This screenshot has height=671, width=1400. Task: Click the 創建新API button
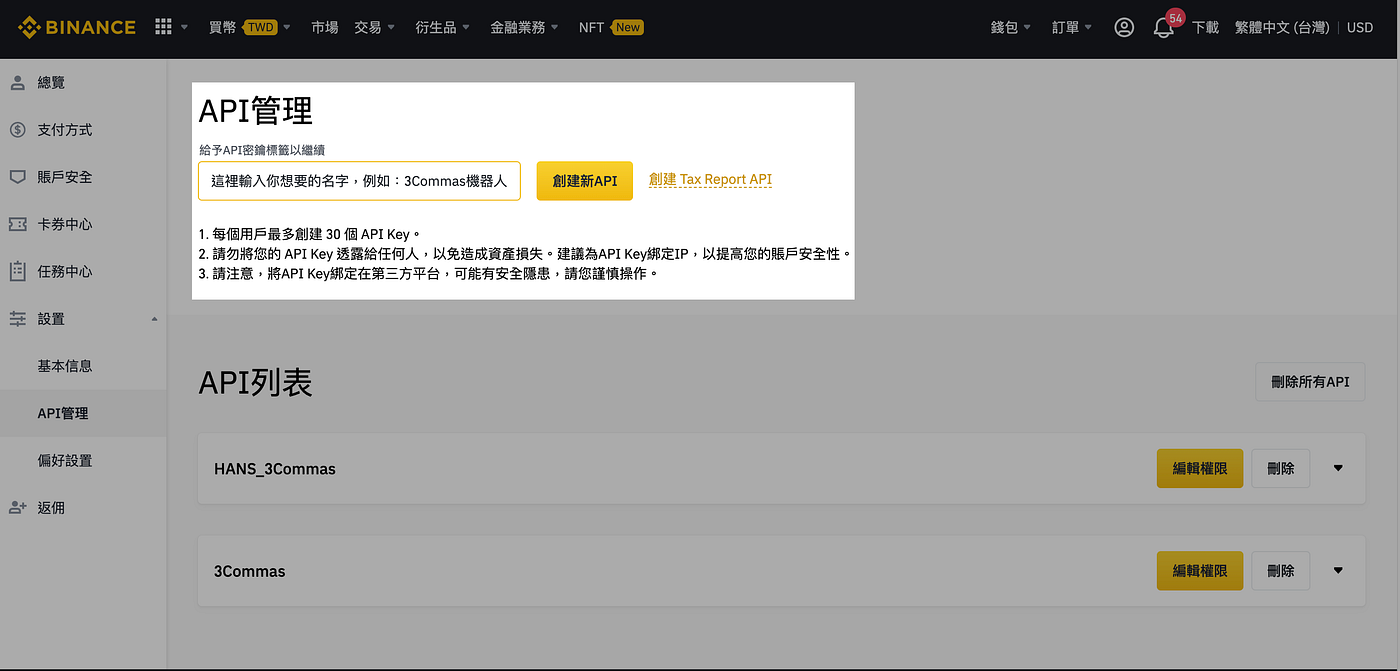pos(585,181)
